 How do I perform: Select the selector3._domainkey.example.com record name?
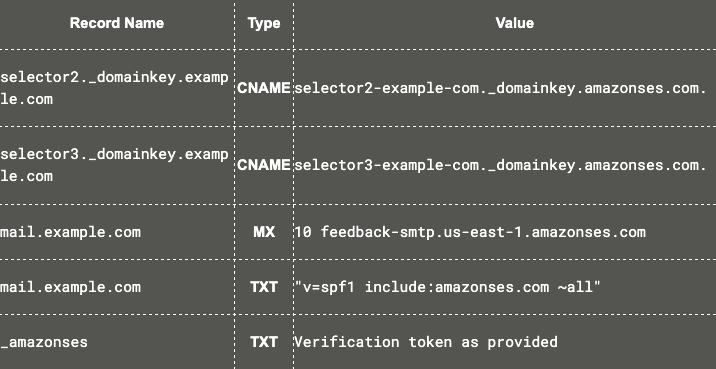click(x=114, y=165)
